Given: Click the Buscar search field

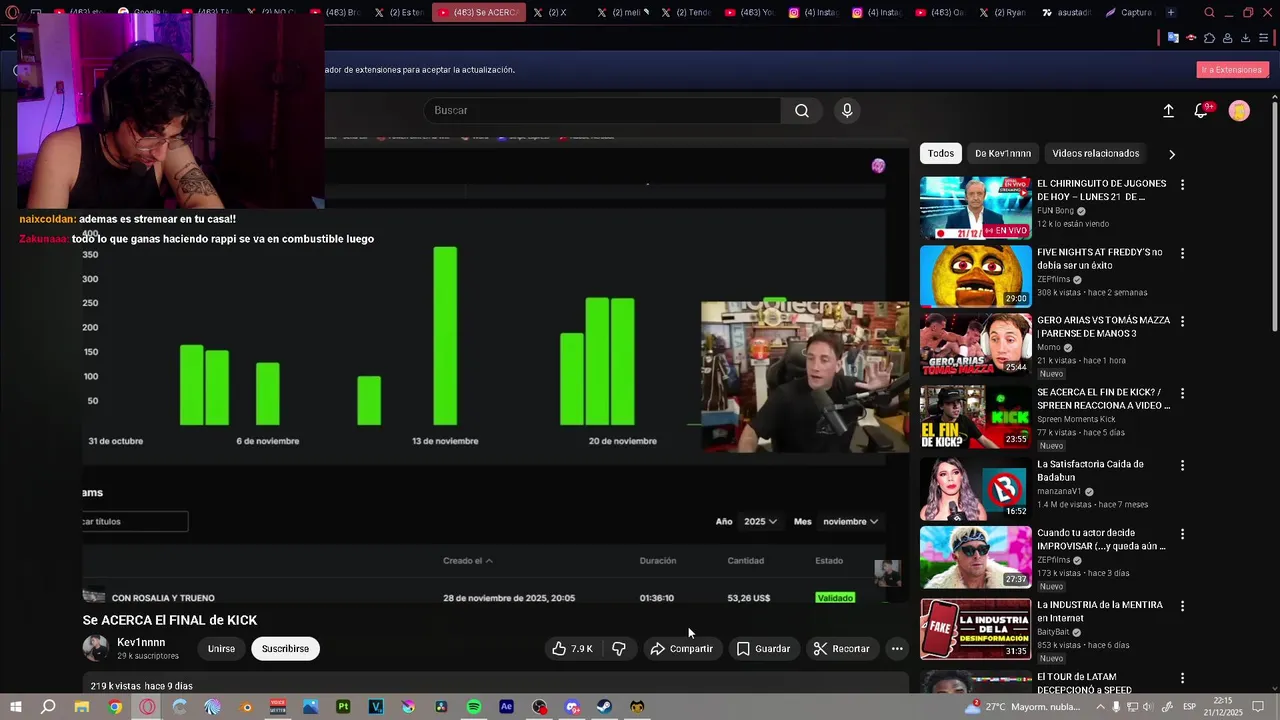Looking at the screenshot, I should pyautogui.click(x=602, y=111).
